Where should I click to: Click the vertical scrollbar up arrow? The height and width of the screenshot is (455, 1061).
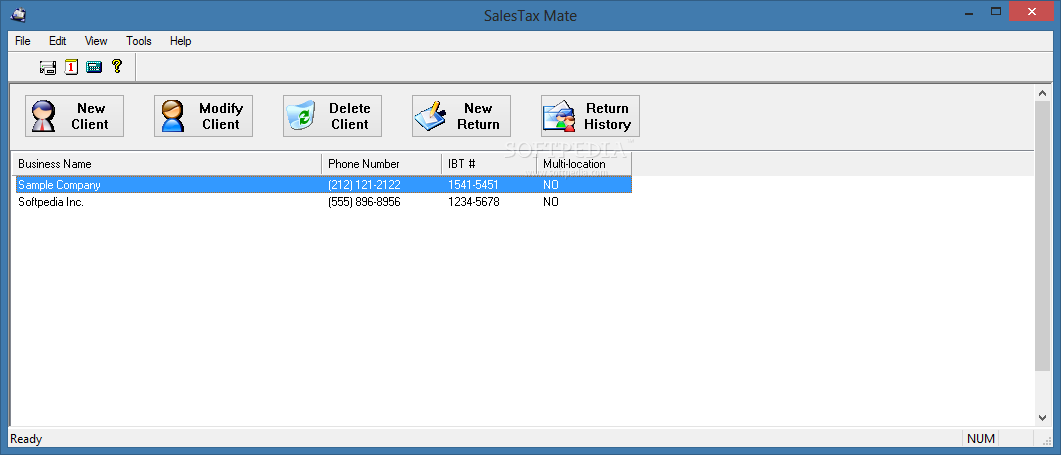coord(1042,92)
